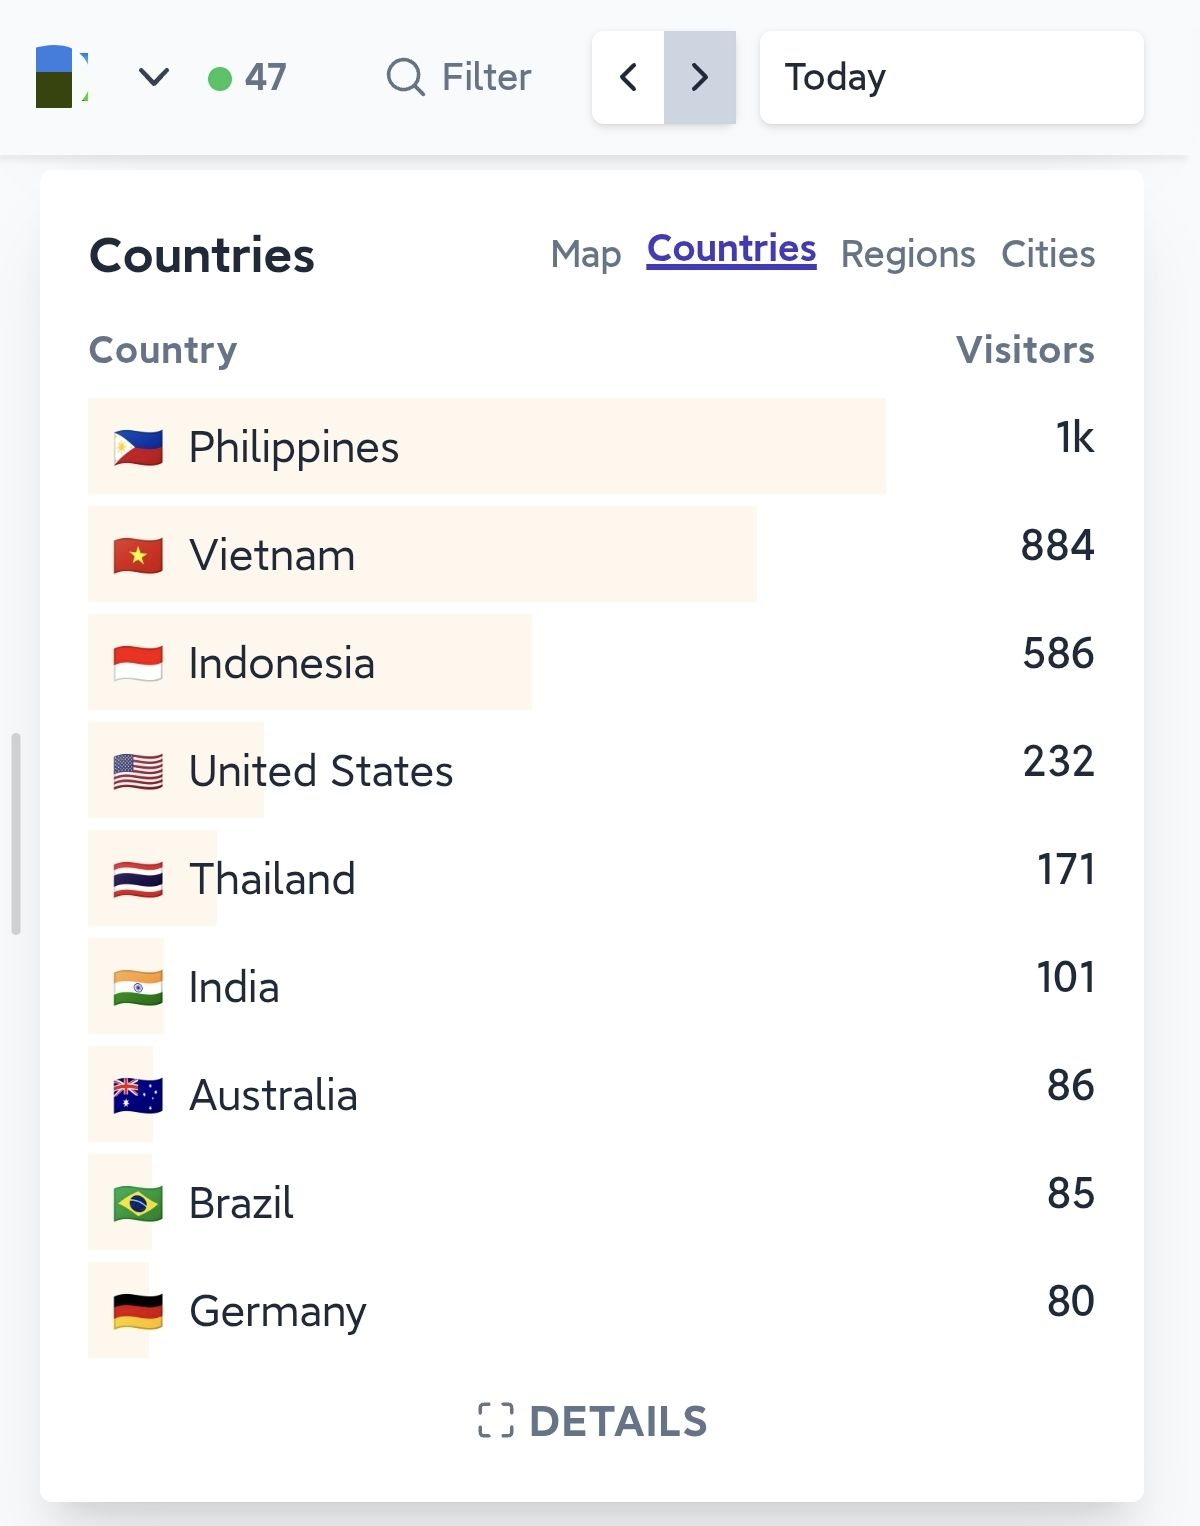
Task: Select India in the country list
Action: tap(234, 987)
